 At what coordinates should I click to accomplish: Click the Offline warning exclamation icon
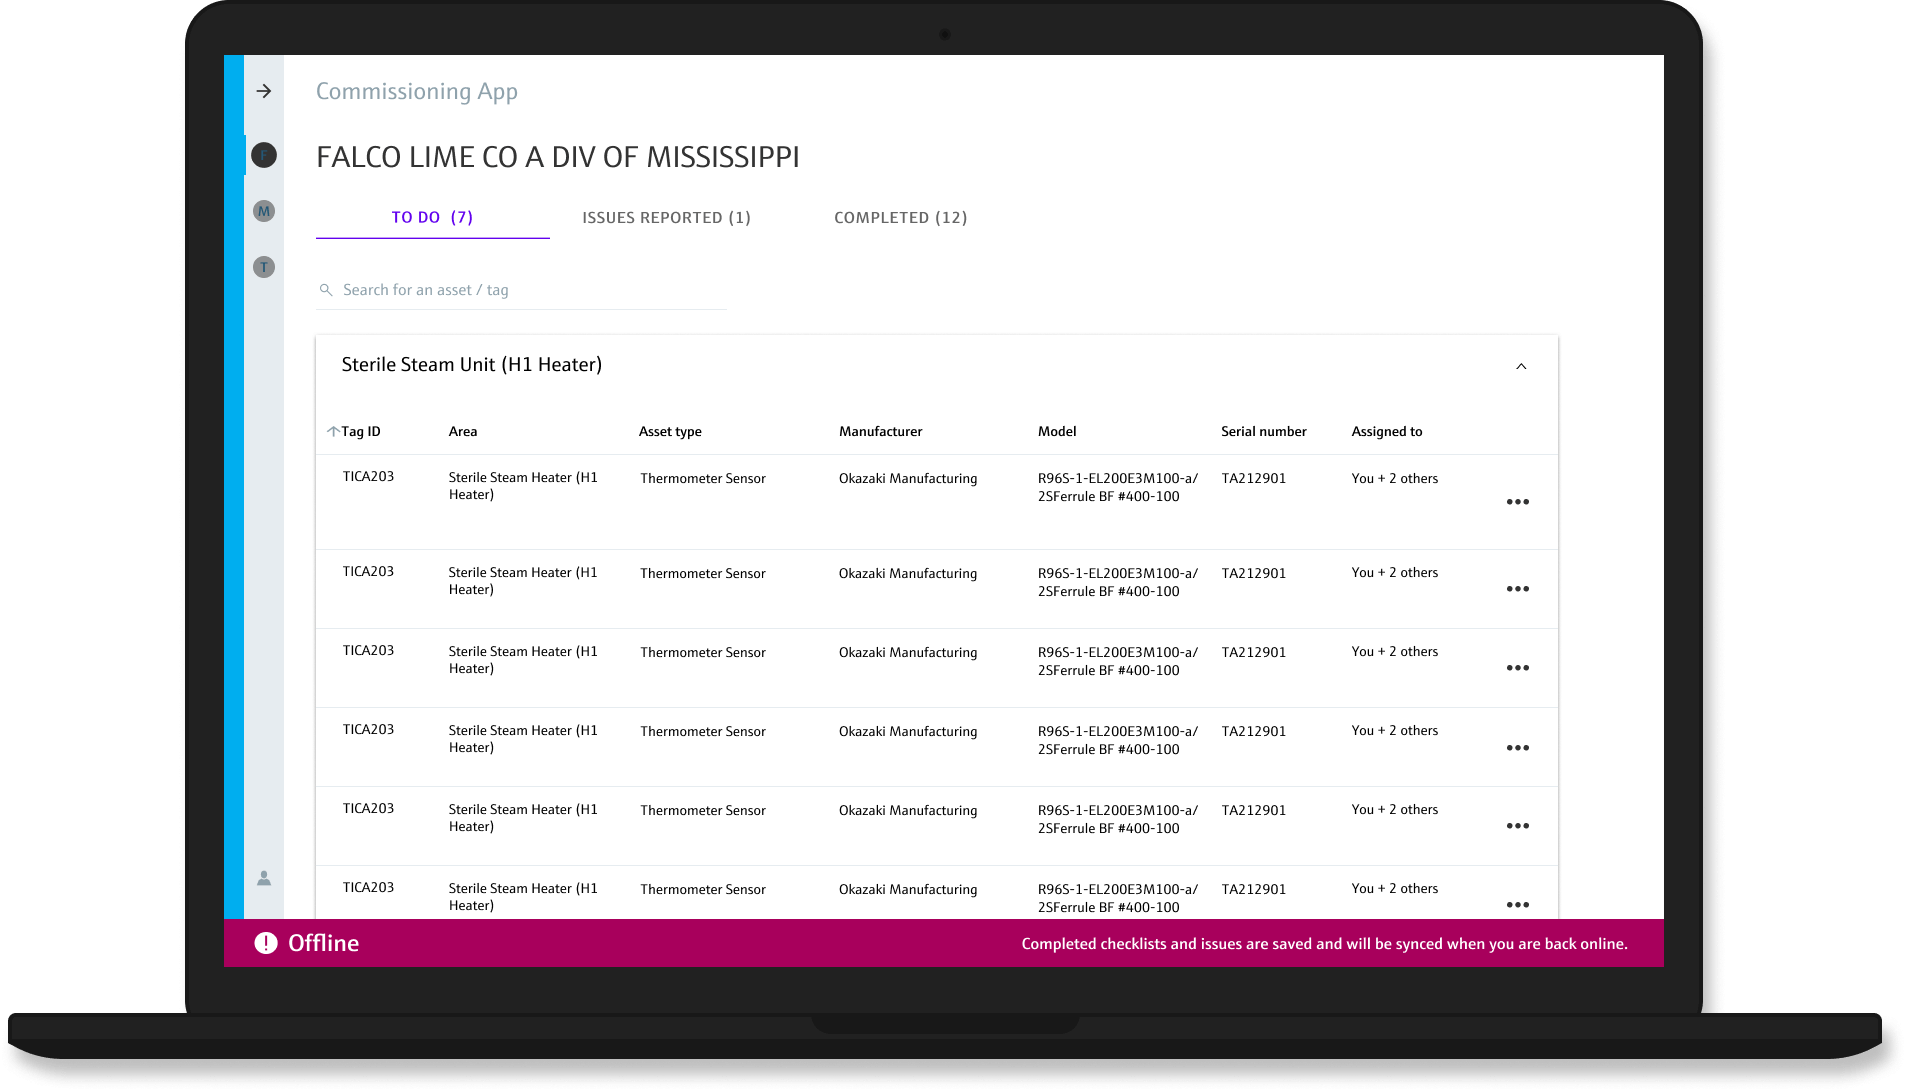[266, 943]
